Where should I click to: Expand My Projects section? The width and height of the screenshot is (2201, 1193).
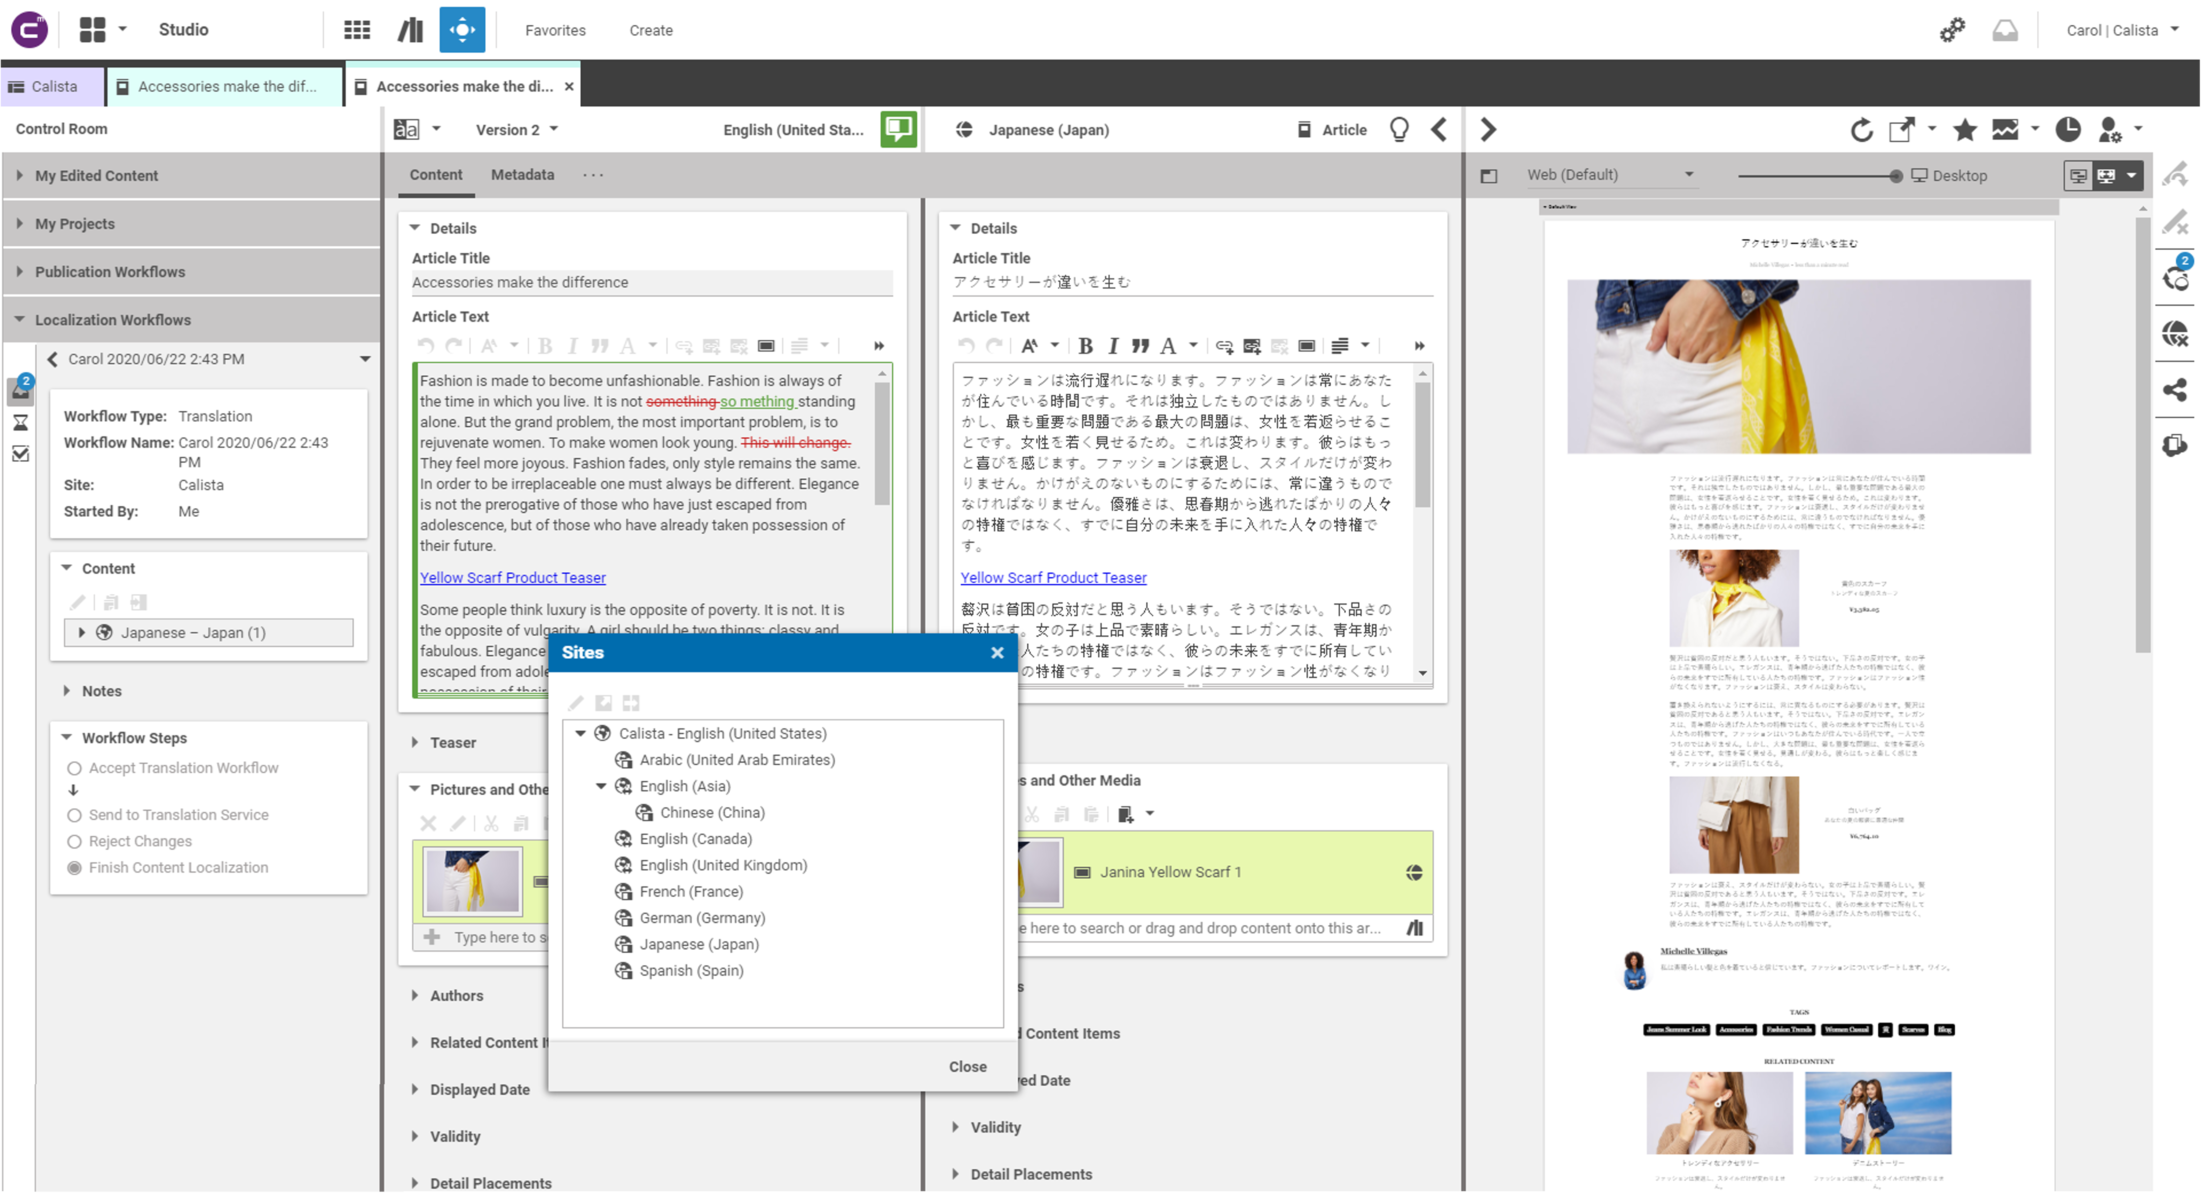click(191, 224)
